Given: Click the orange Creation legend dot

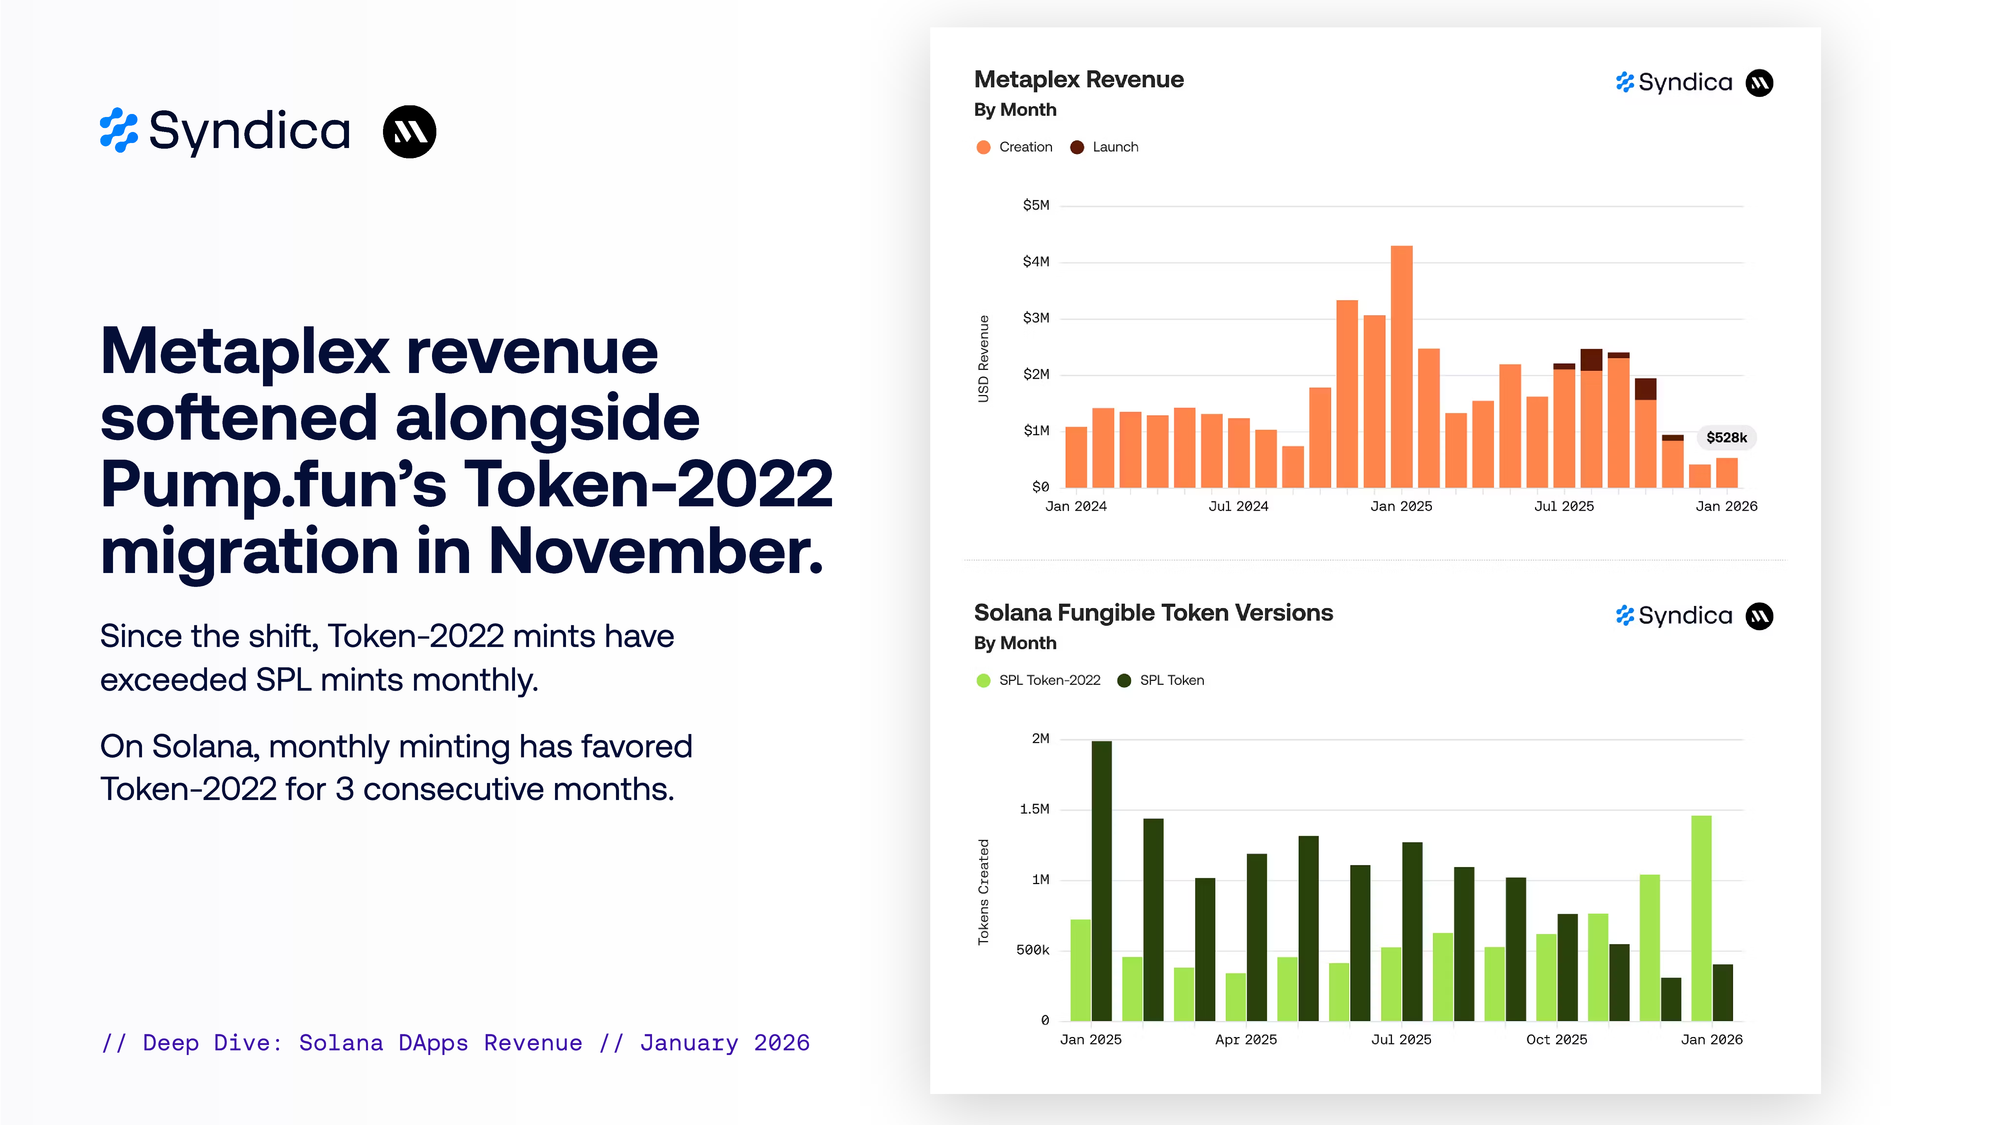Looking at the screenshot, I should click(983, 147).
